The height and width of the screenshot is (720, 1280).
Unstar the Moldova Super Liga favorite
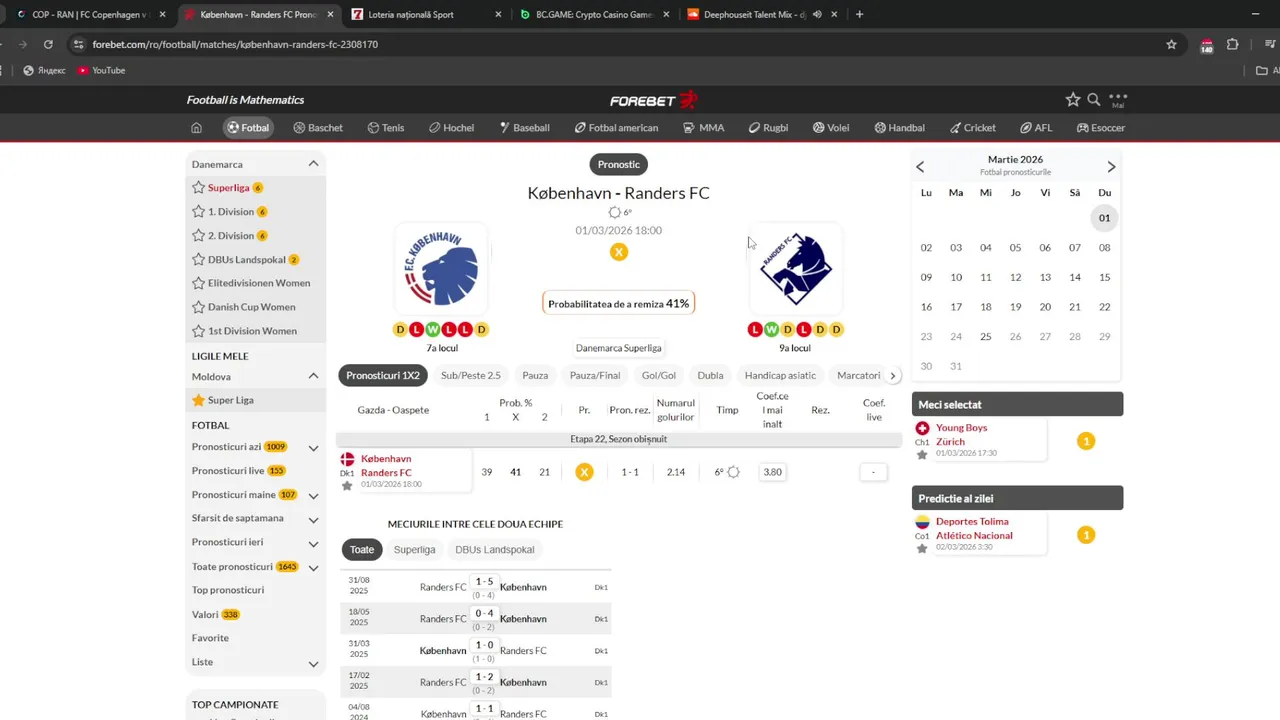coord(199,400)
